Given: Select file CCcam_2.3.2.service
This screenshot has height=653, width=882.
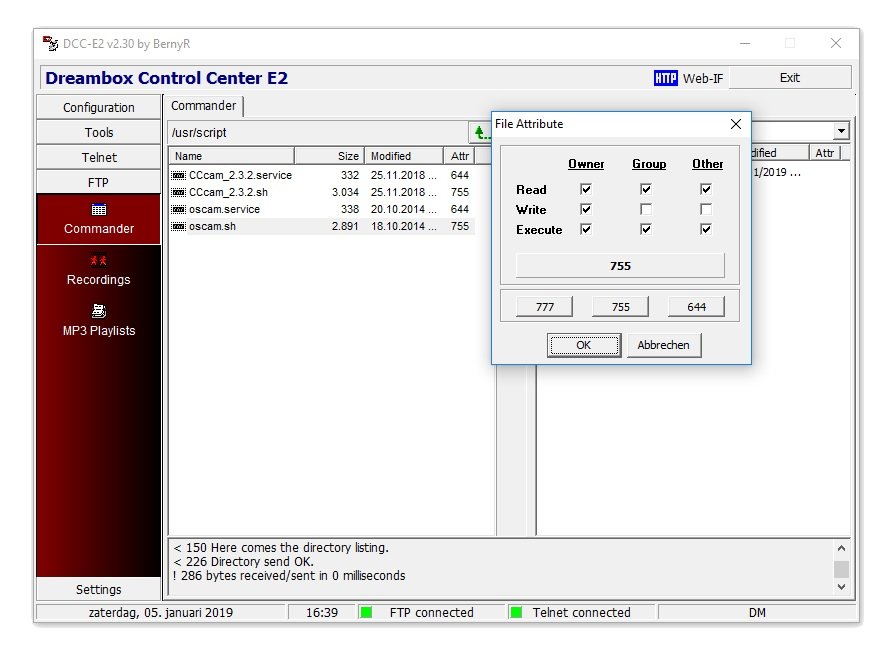Looking at the screenshot, I should [240, 175].
